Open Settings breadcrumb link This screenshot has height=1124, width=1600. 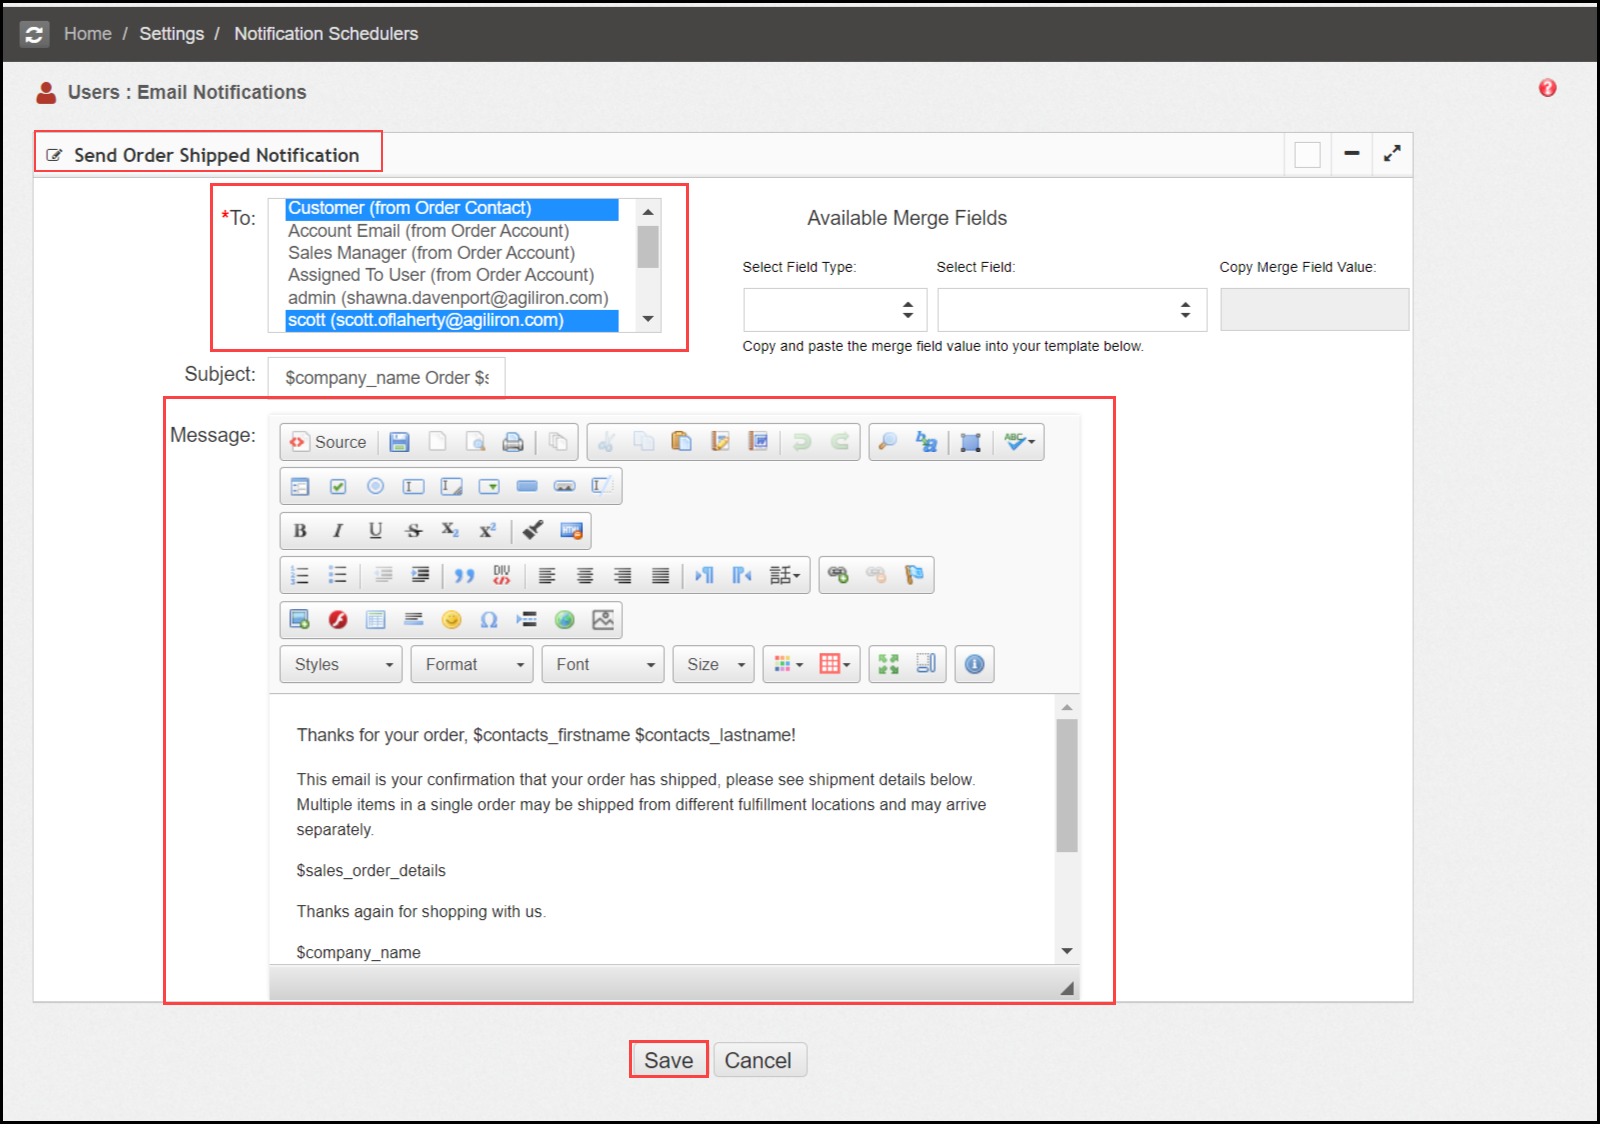[172, 34]
